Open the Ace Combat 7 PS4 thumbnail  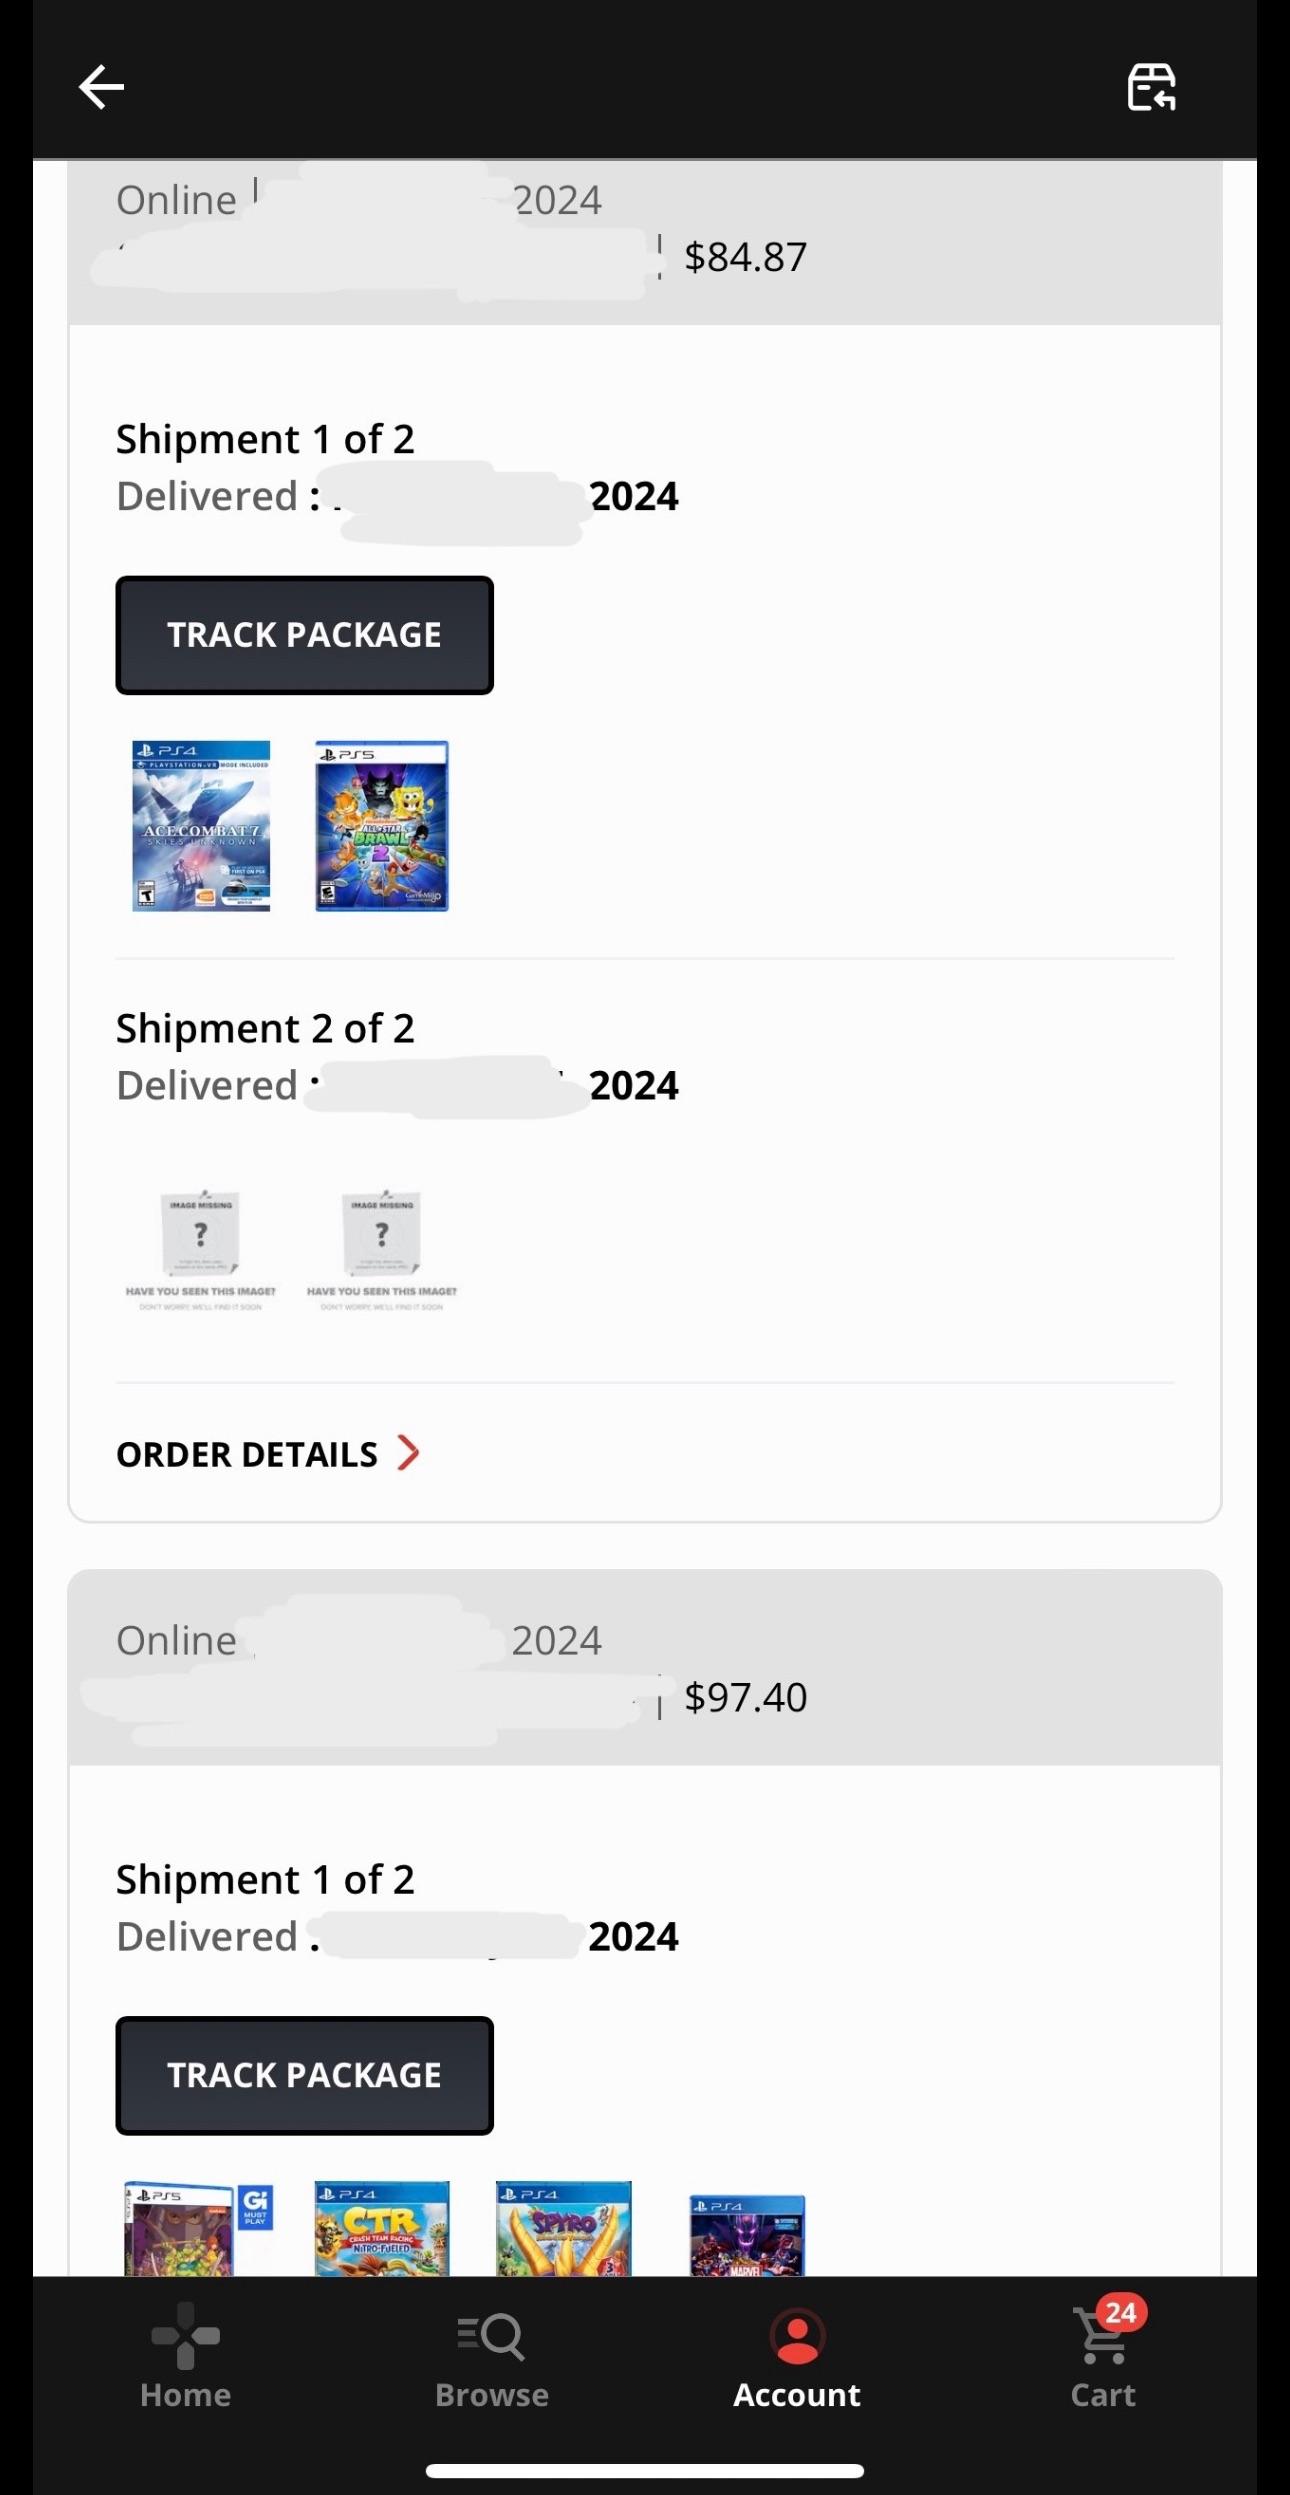click(x=199, y=824)
